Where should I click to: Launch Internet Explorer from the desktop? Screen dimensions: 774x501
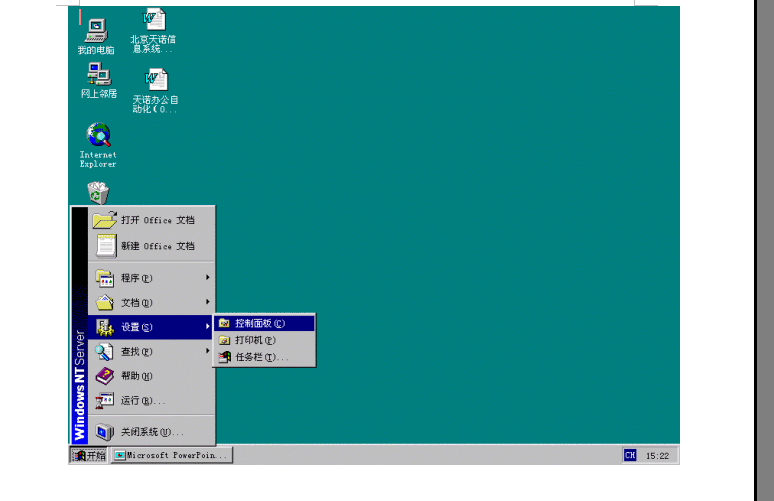[98, 135]
